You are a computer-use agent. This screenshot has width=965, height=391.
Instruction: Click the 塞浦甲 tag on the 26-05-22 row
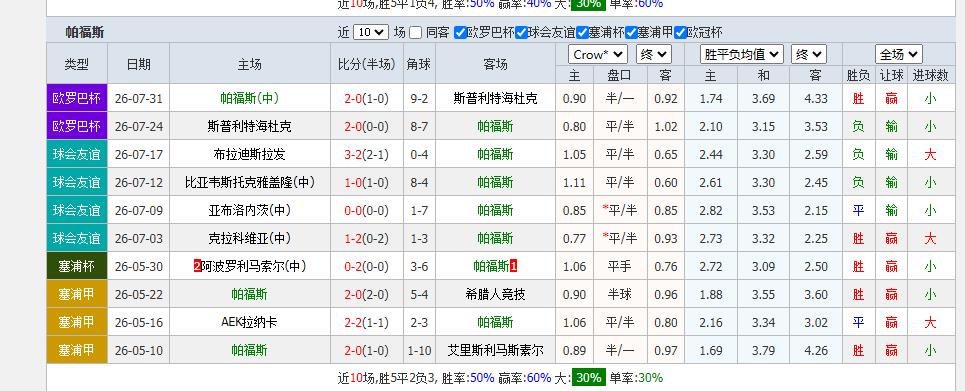click(77, 294)
